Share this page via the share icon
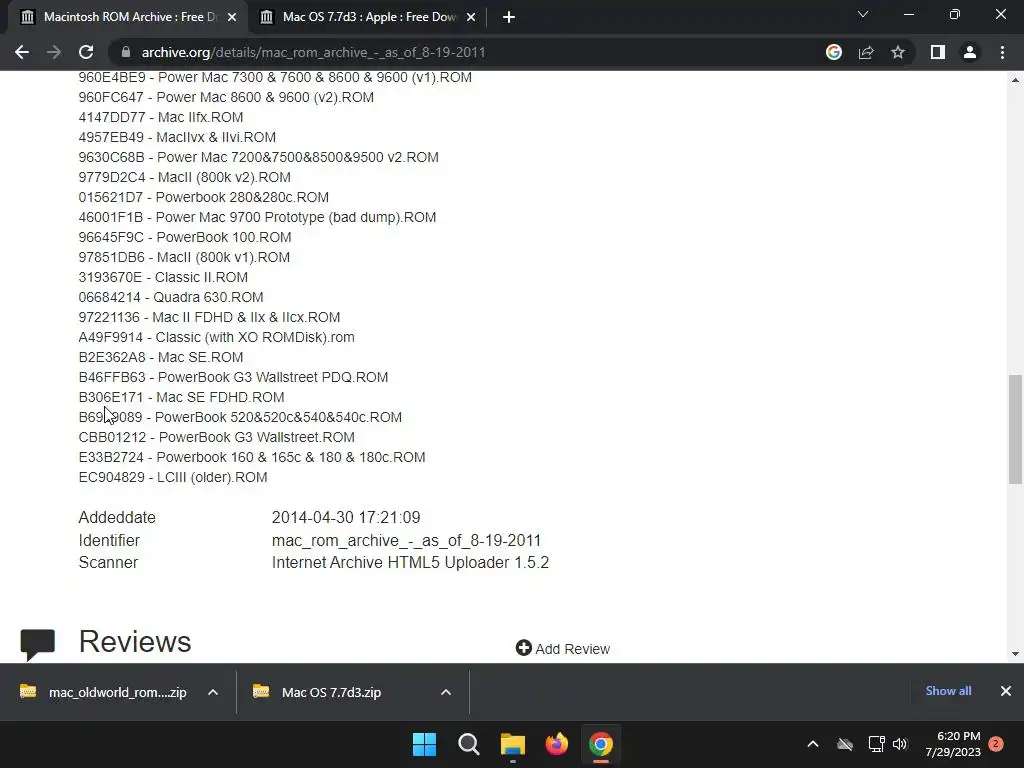 866,52
